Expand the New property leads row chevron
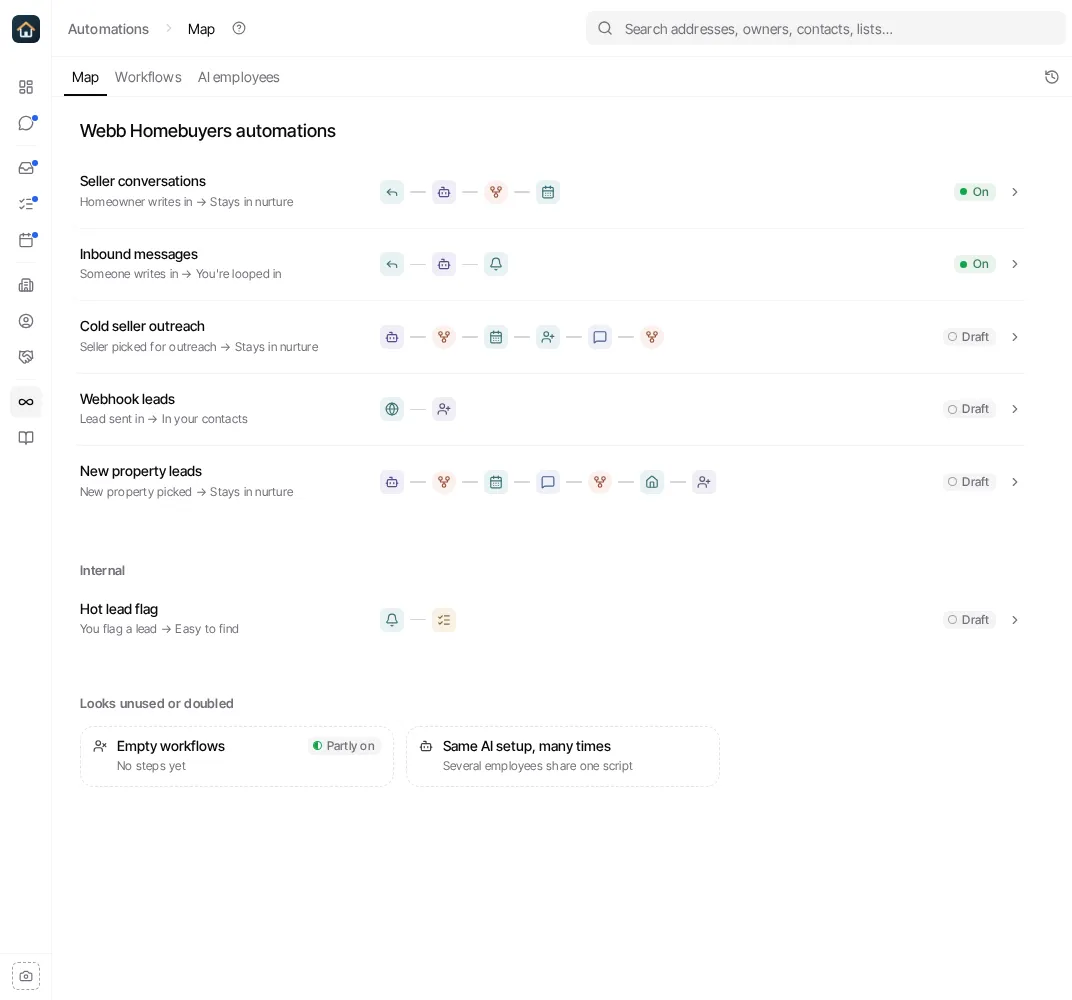 click(1015, 482)
